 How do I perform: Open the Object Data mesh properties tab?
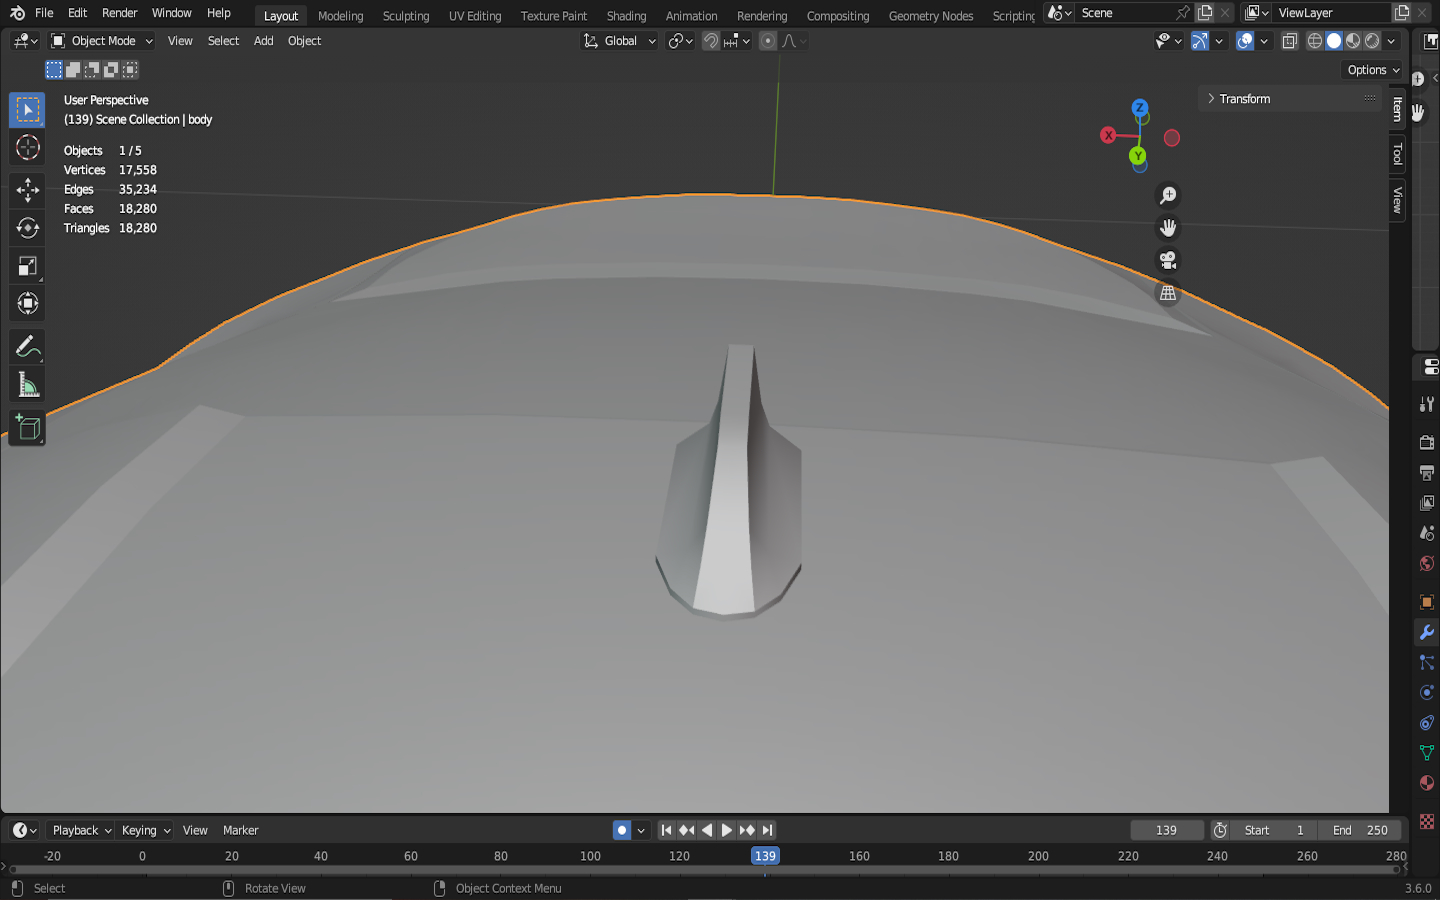click(x=1427, y=752)
